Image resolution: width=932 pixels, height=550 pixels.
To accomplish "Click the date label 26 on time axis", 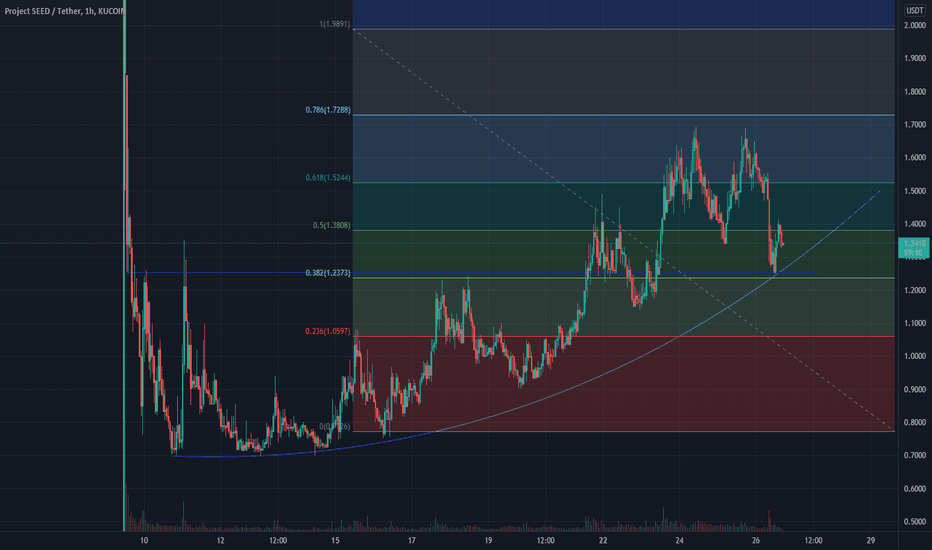I will [x=755, y=540].
